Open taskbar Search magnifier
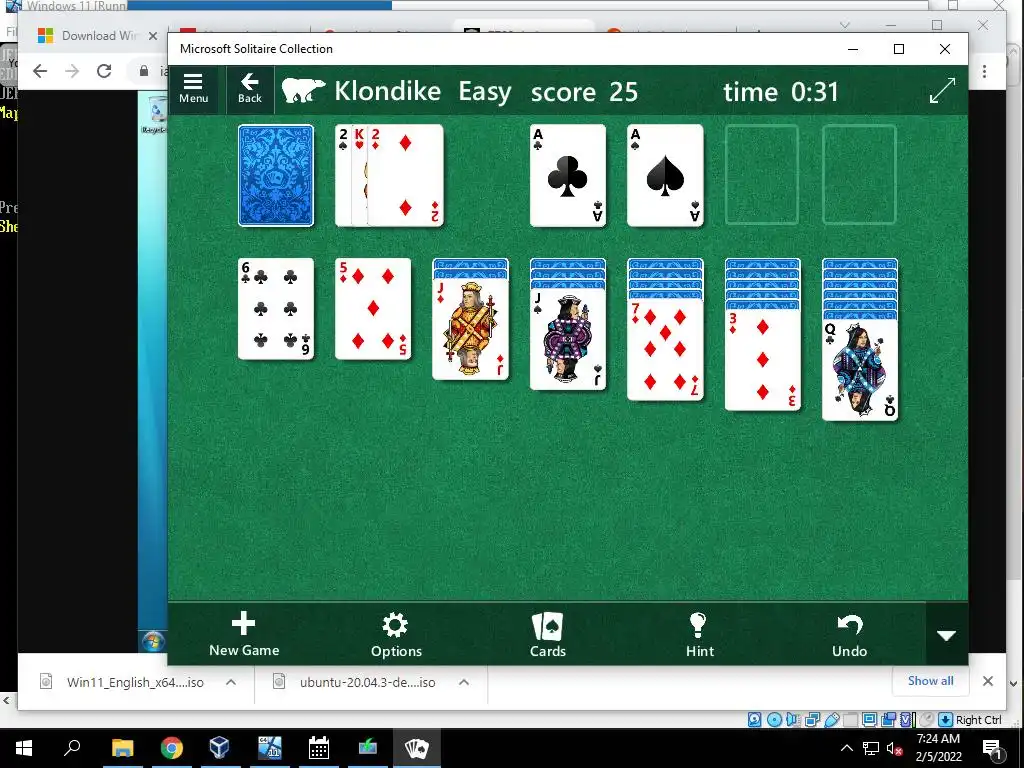 pyautogui.click(x=72, y=748)
